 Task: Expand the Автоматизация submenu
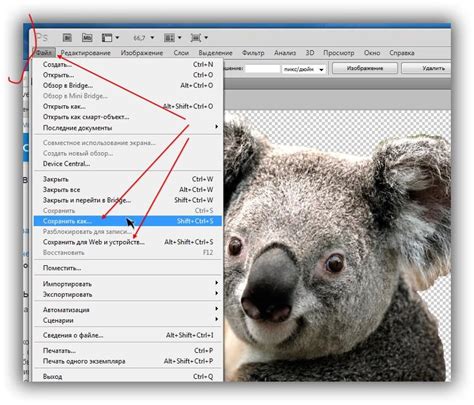click(x=128, y=309)
